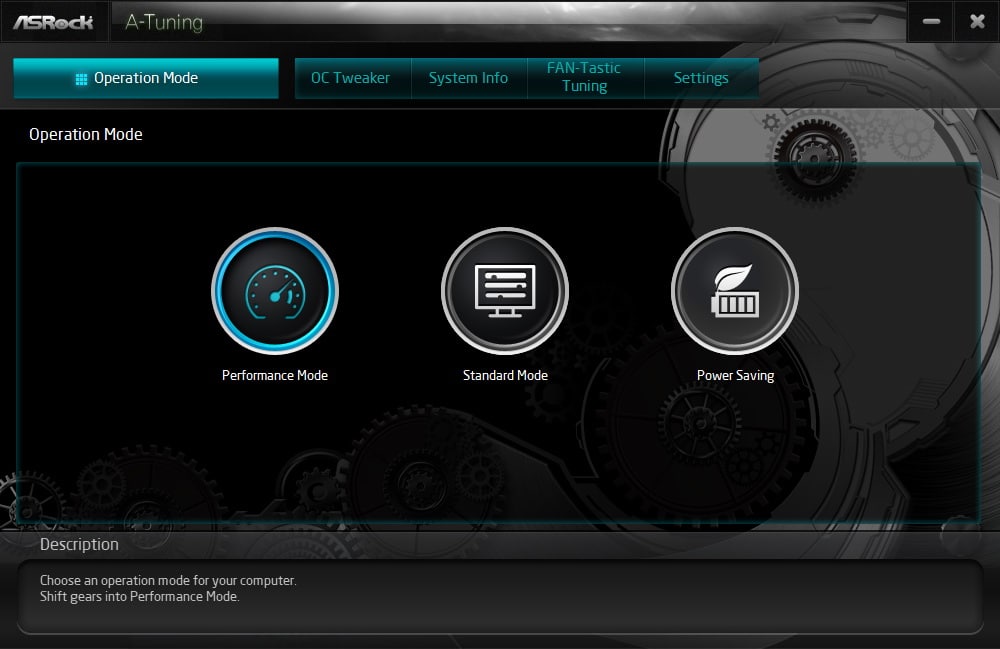This screenshot has width=1000, height=649.
Task: Go to the FAN-Tastic Tuning tab
Action: [584, 78]
